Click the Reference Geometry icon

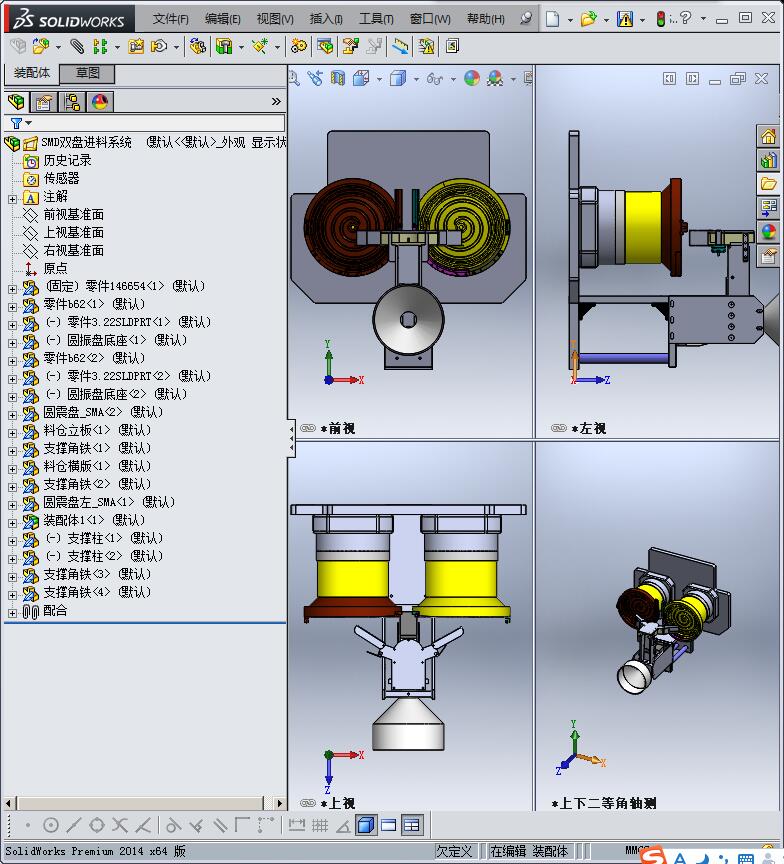point(260,46)
